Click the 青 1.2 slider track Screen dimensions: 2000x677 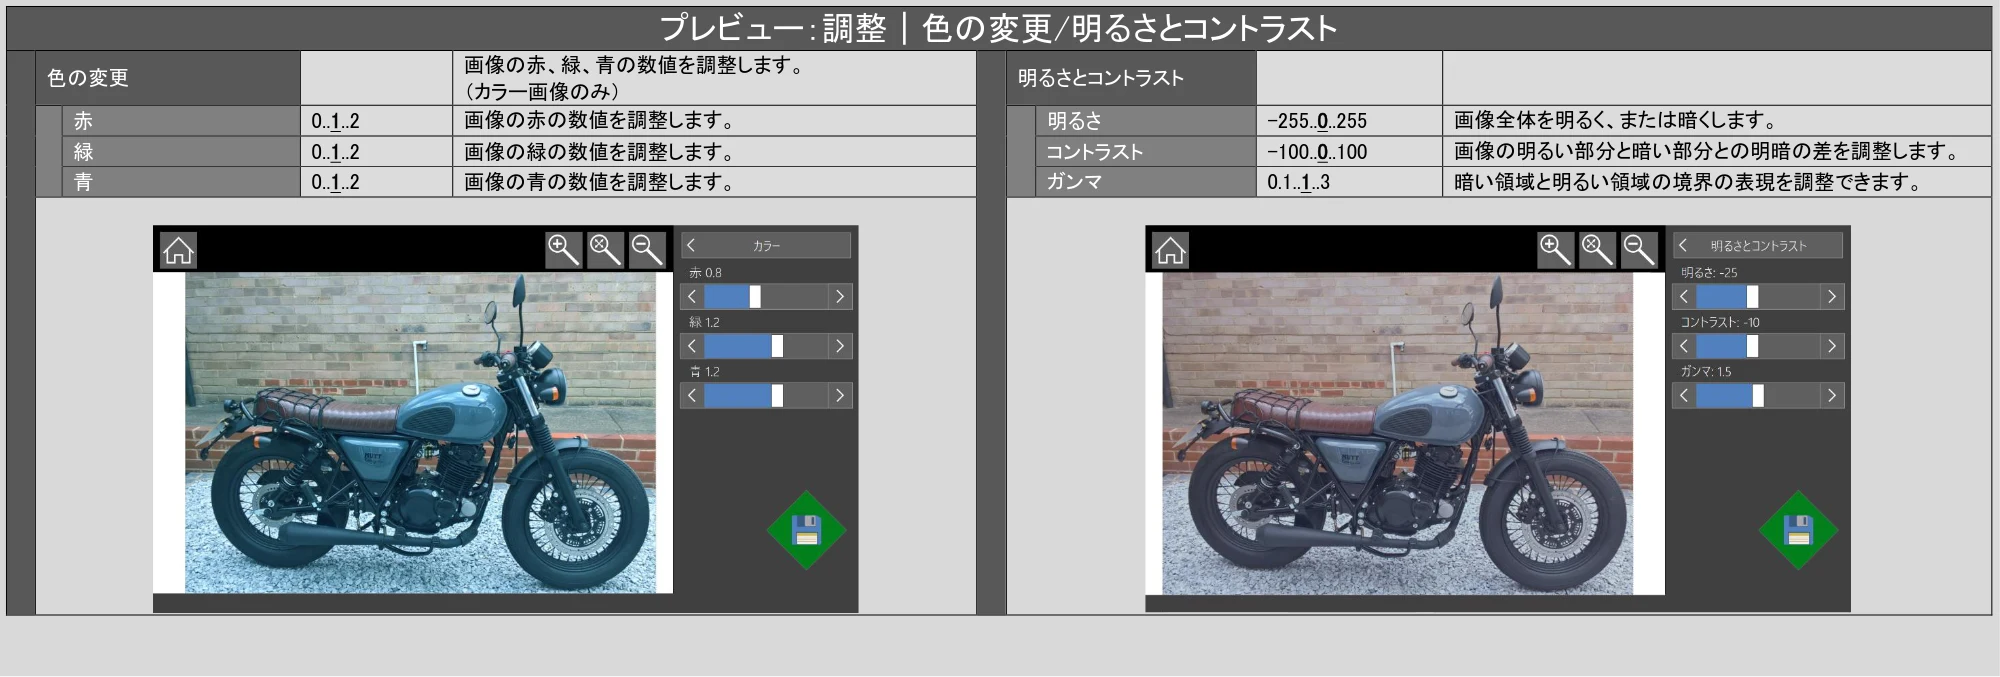(x=766, y=396)
